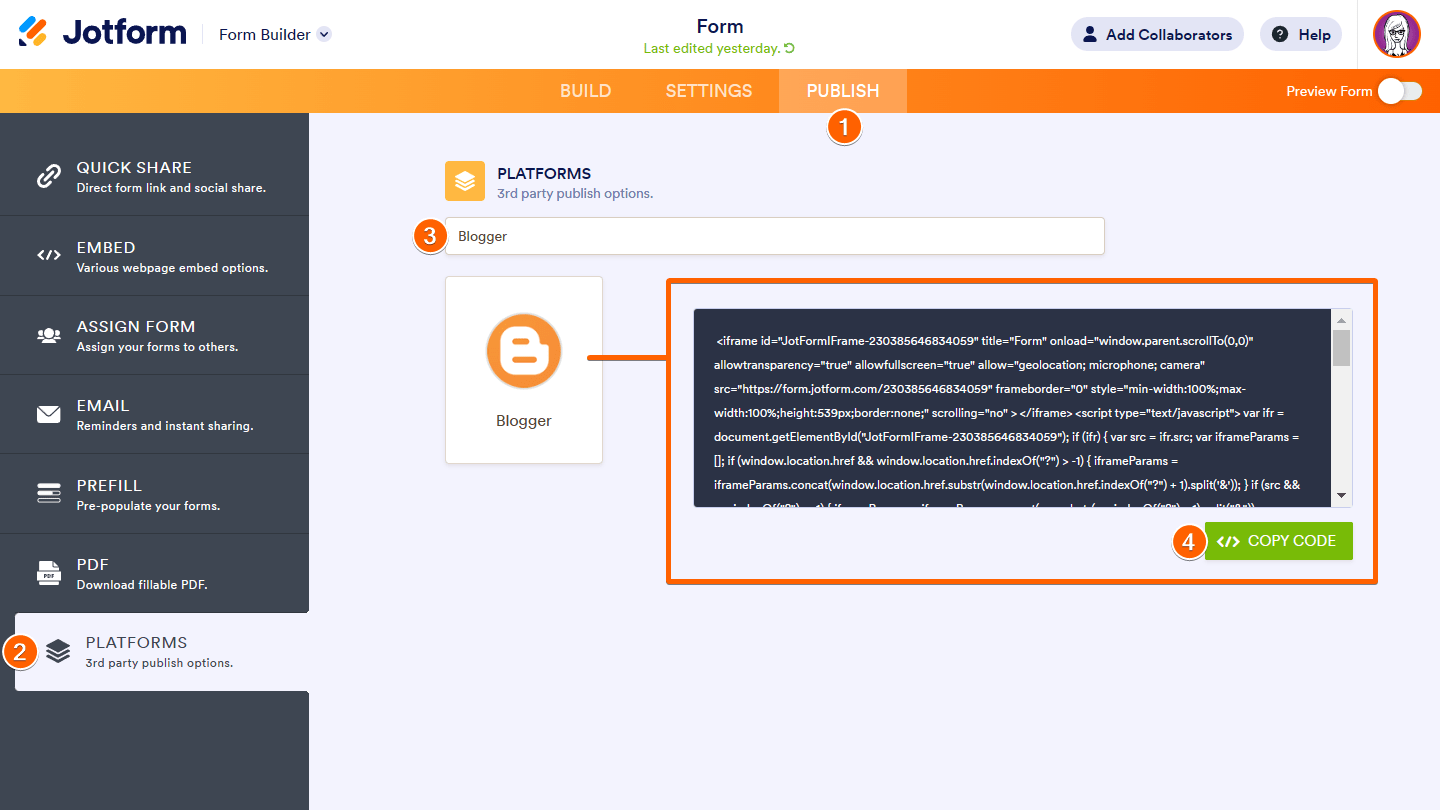The image size is (1440, 810).
Task: Click the '3rd party publish options.' heading subtitle
Action: (x=575, y=193)
